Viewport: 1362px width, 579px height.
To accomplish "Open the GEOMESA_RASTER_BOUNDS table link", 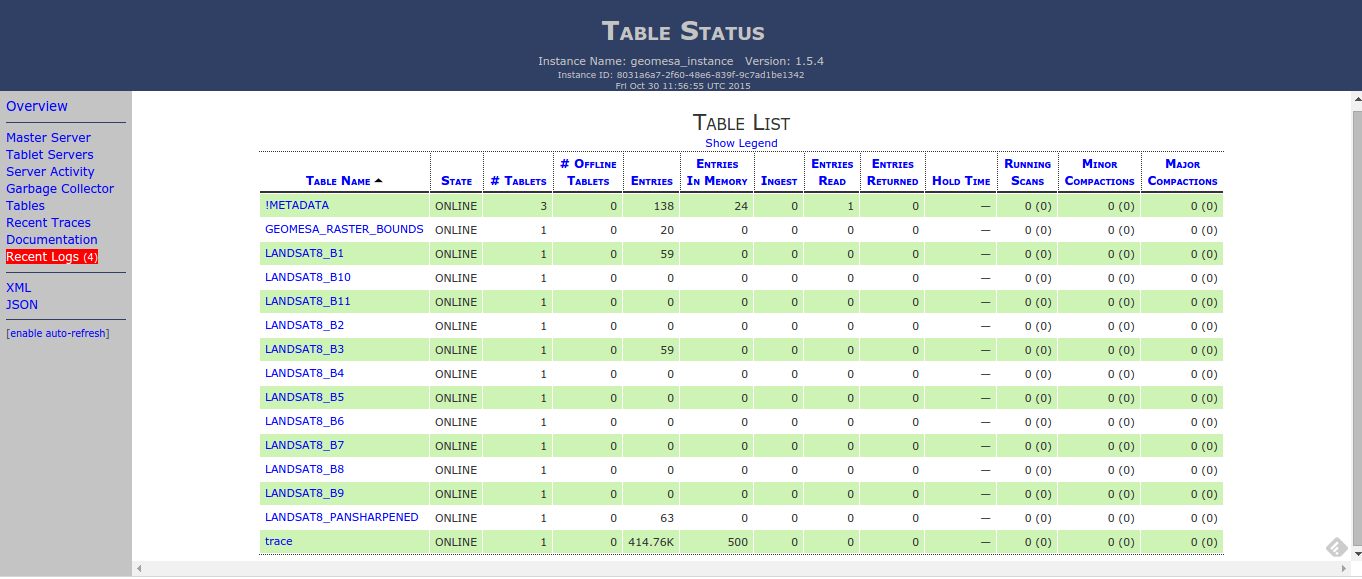I will [x=344, y=229].
